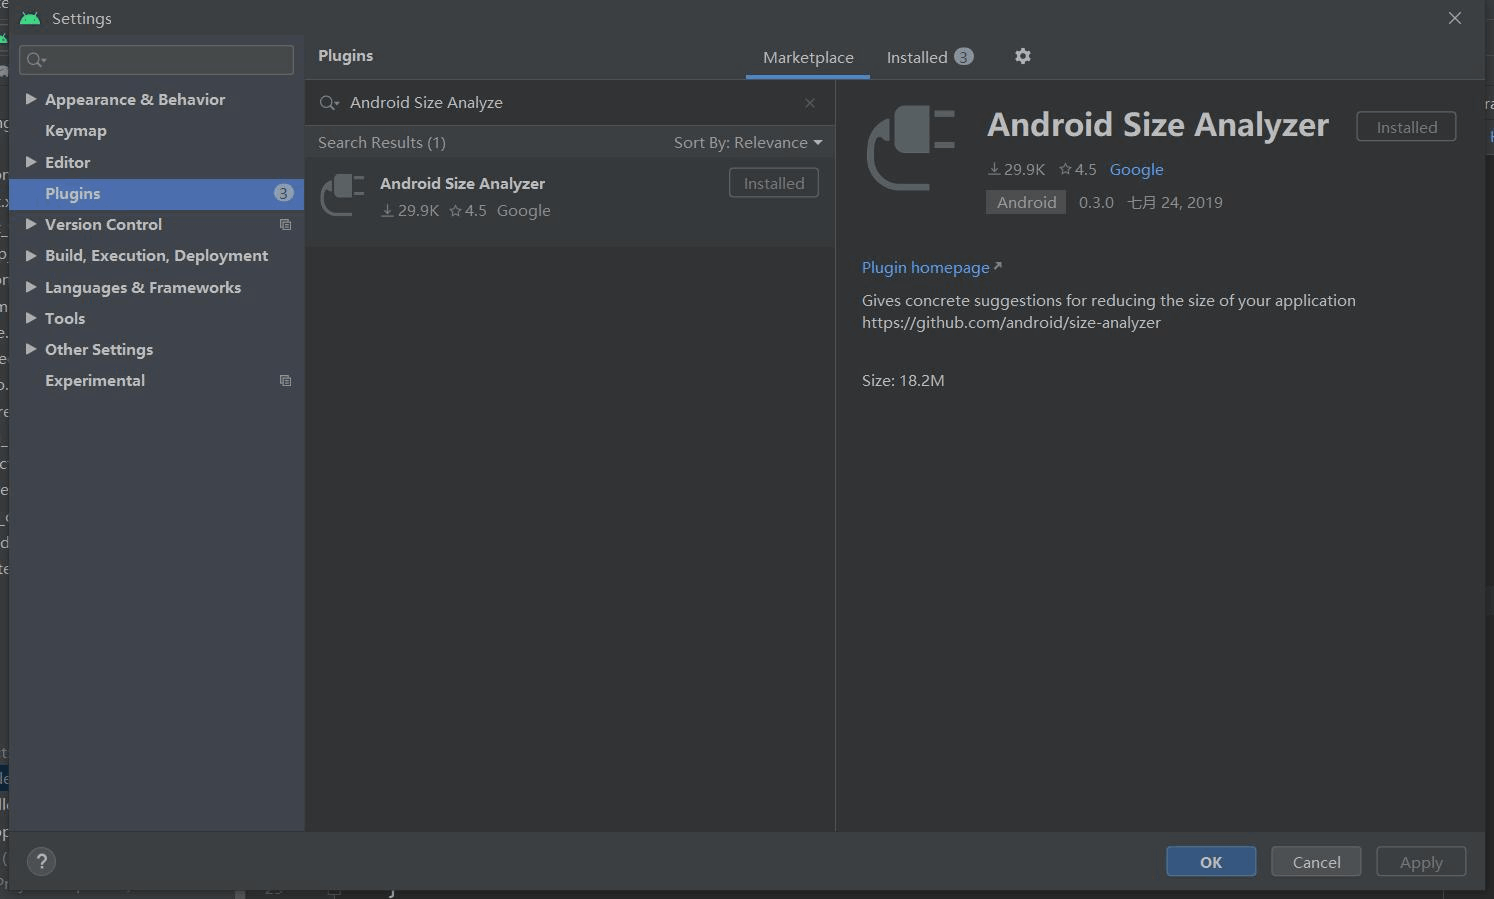The height and width of the screenshot is (899, 1494).
Task: Switch to the Marketplace tab
Action: tap(808, 58)
